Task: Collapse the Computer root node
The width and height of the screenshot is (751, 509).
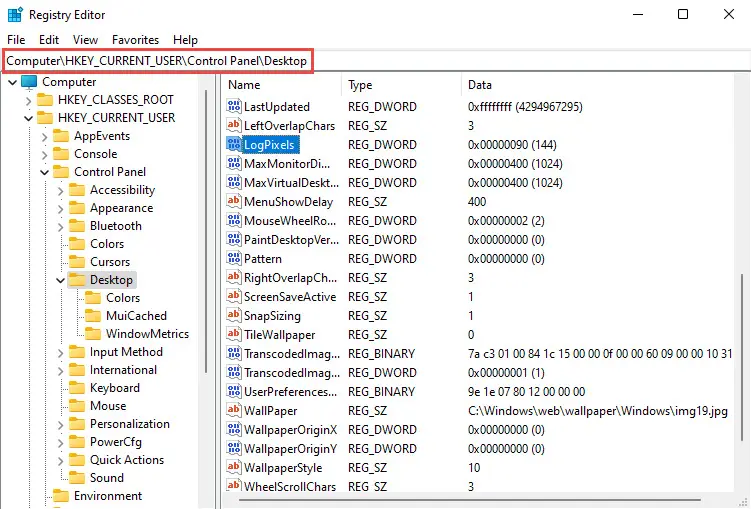Action: click(x=12, y=82)
